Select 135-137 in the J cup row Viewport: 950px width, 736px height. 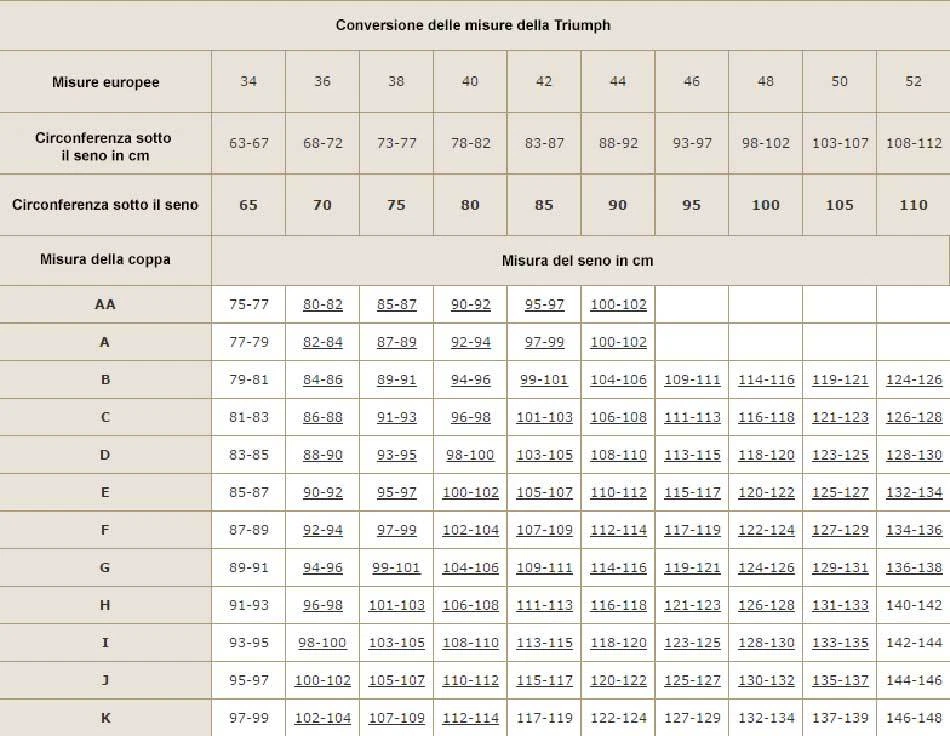point(840,680)
